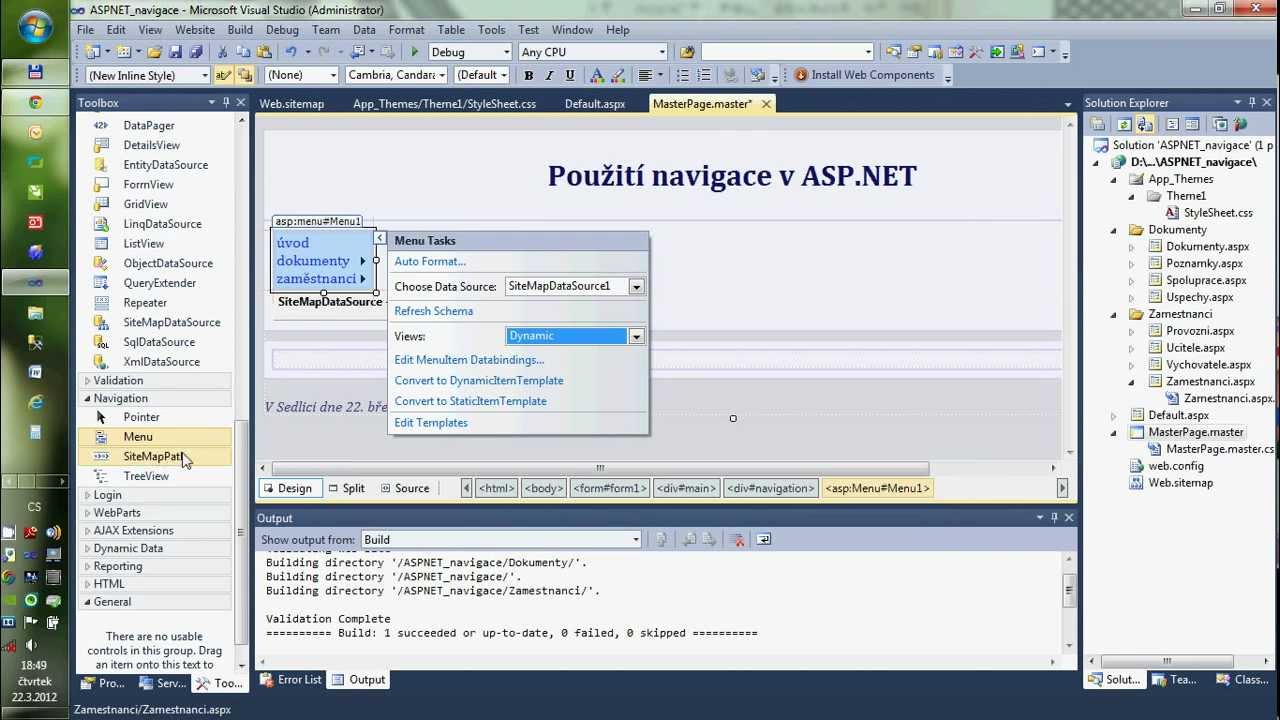Click the asp:Menu#Menu1 breadcrumb tag
The image size is (1280, 720).
[x=877, y=488]
